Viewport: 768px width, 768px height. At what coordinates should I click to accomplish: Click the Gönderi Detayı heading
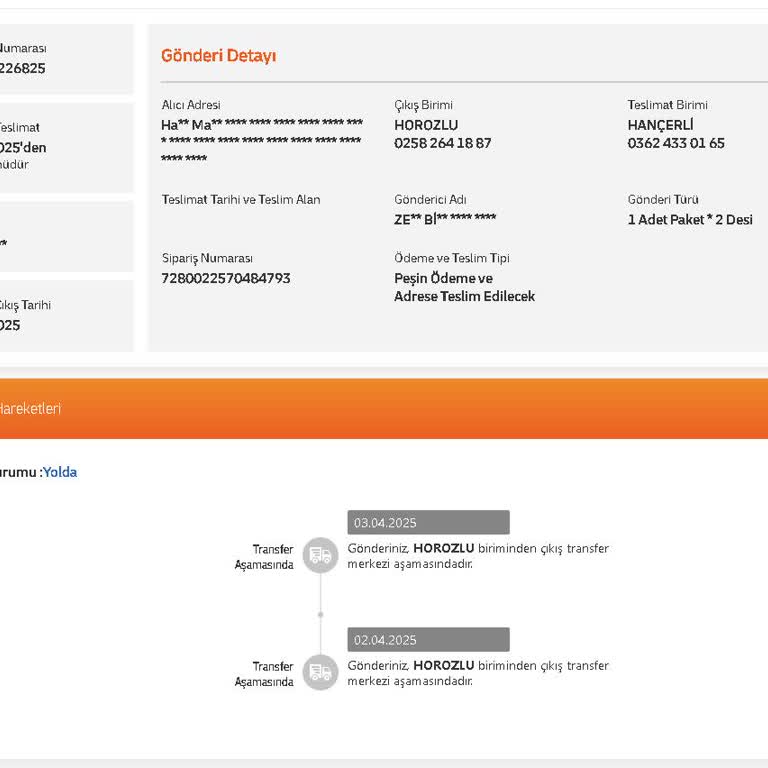tap(218, 56)
